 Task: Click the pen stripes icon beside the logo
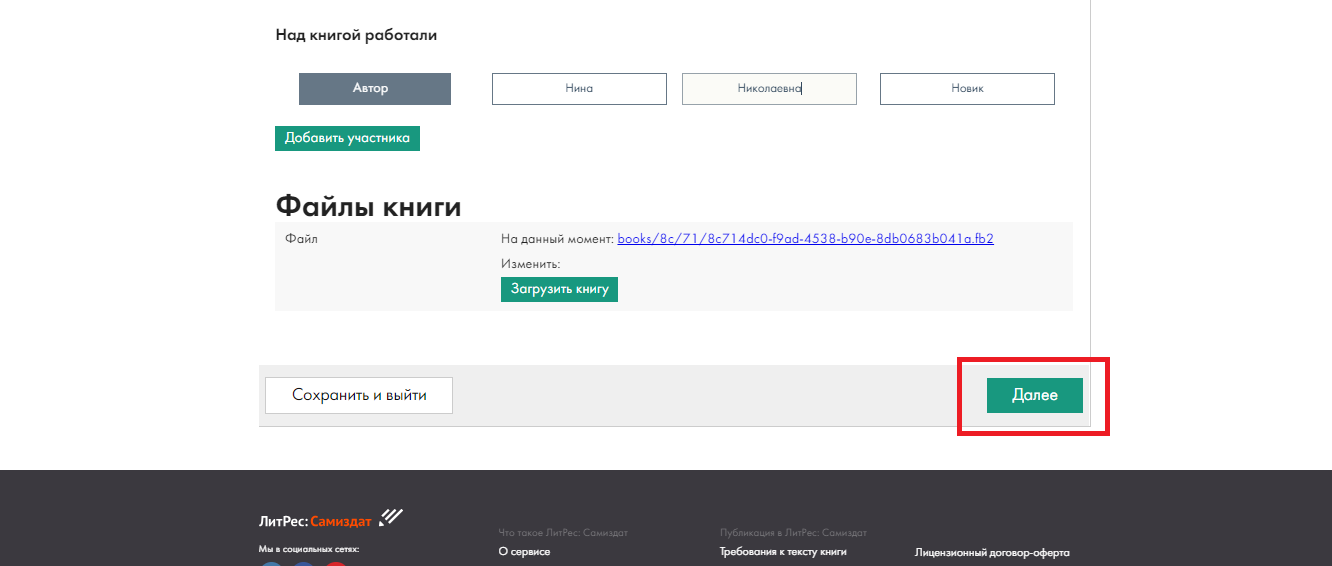click(x=391, y=517)
